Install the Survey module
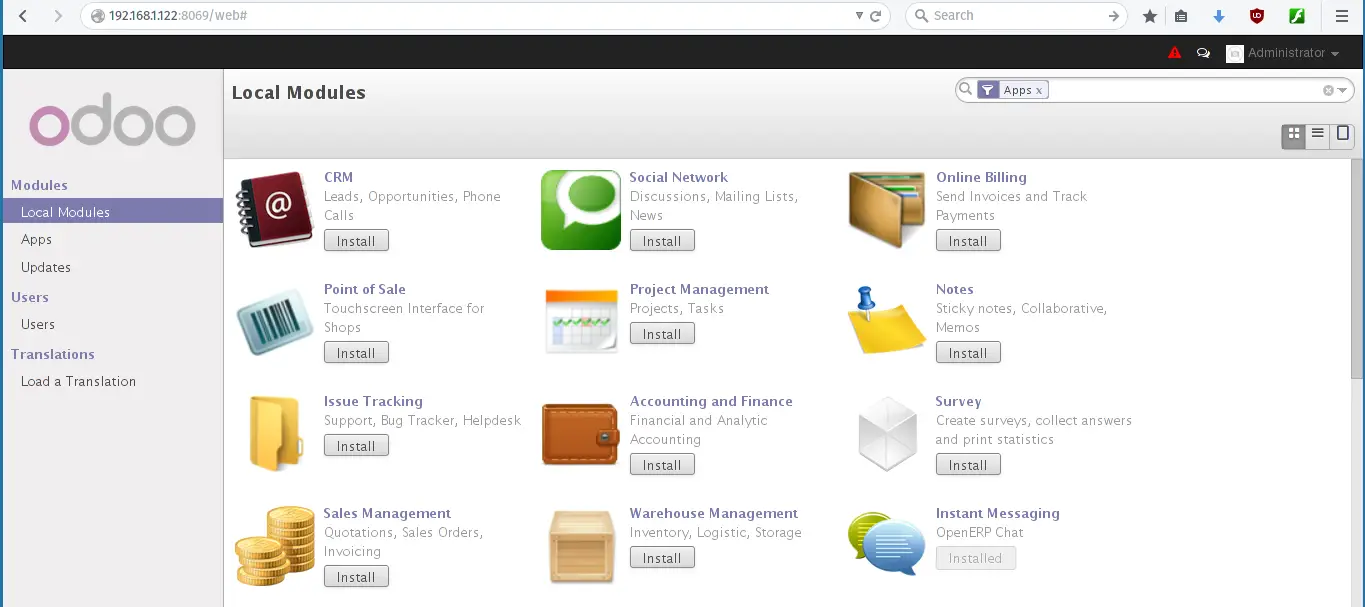This screenshot has height=607, width=1365. point(968,465)
